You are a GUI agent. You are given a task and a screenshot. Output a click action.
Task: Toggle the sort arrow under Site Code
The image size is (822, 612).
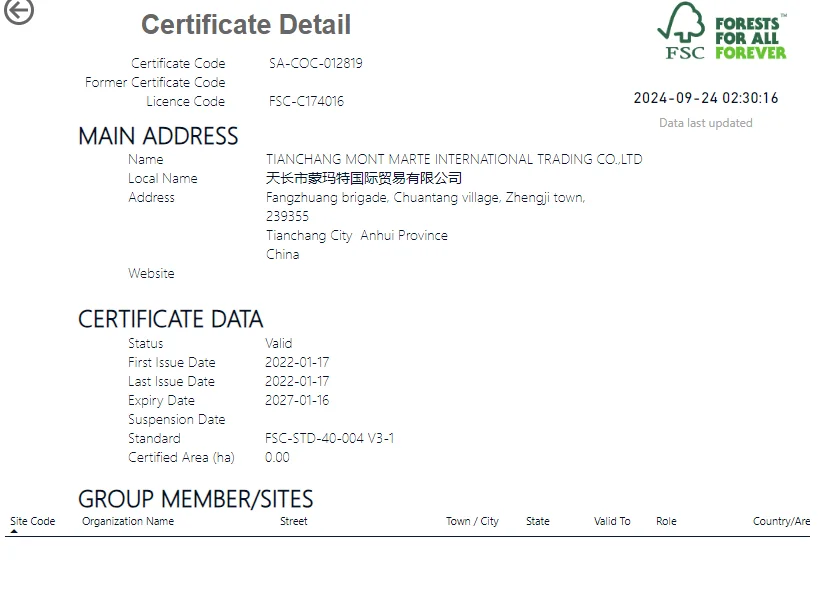pyautogui.click(x=14, y=532)
